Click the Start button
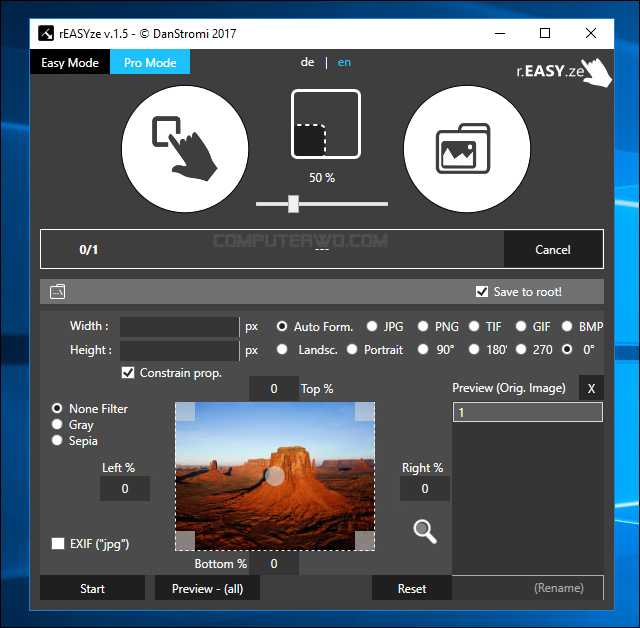640x628 pixels. coord(93,588)
